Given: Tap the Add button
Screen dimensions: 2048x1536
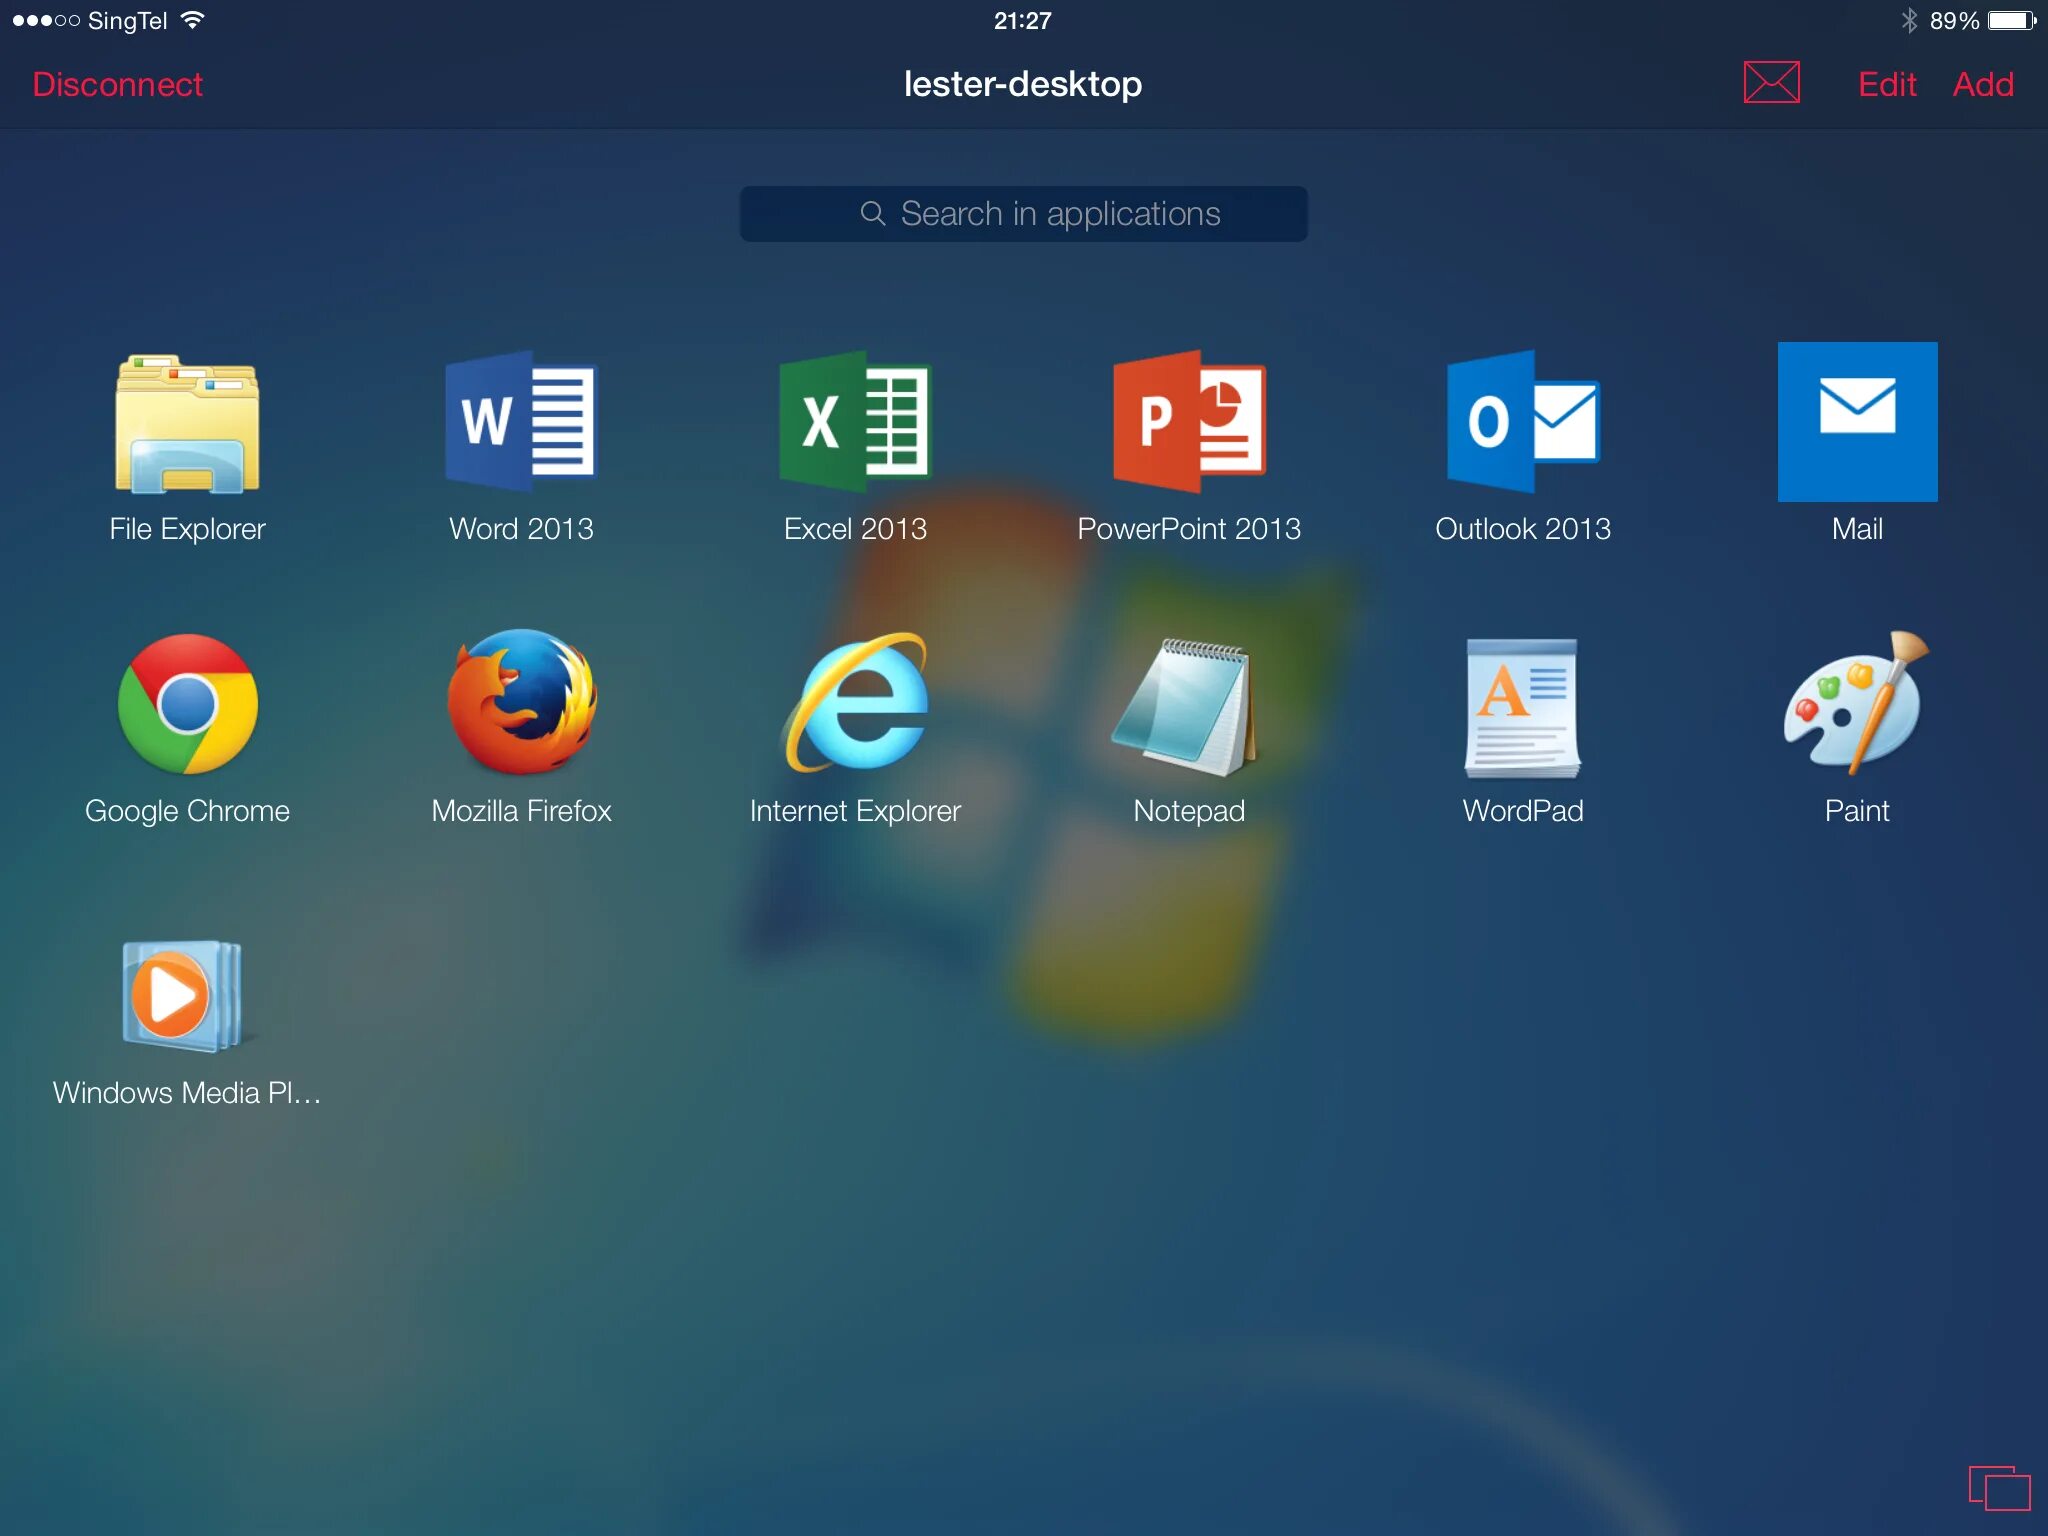Looking at the screenshot, I should (1983, 84).
